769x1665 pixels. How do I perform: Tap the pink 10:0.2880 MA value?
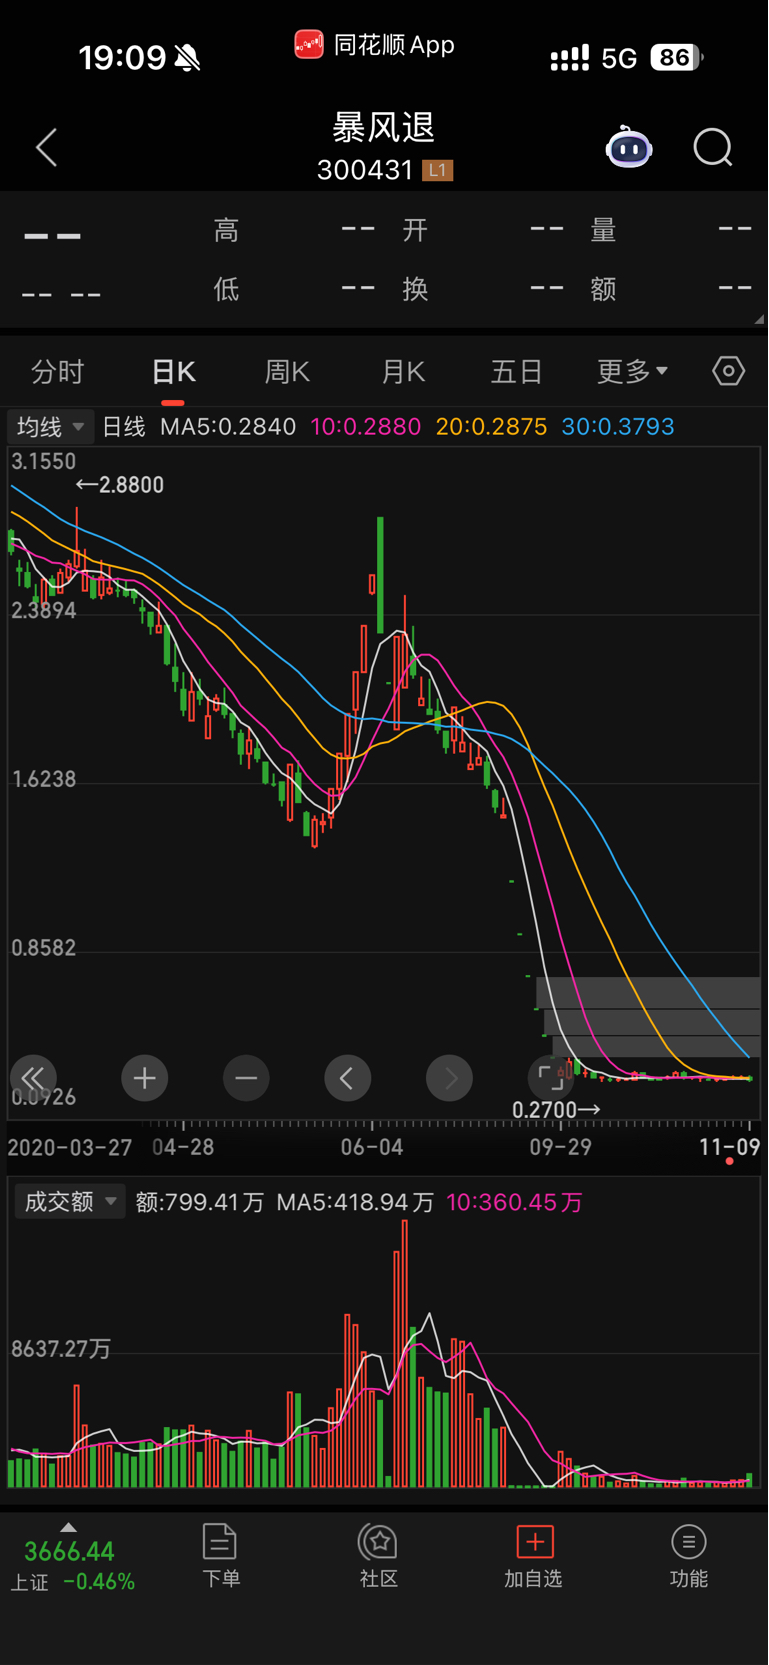(366, 427)
